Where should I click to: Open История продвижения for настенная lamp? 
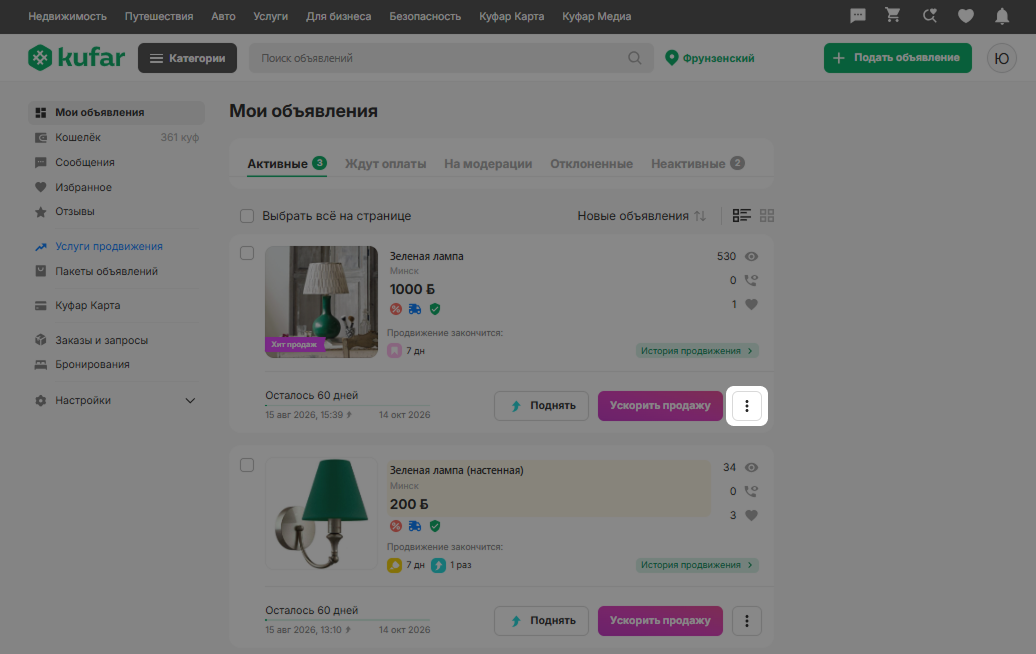click(x=697, y=565)
